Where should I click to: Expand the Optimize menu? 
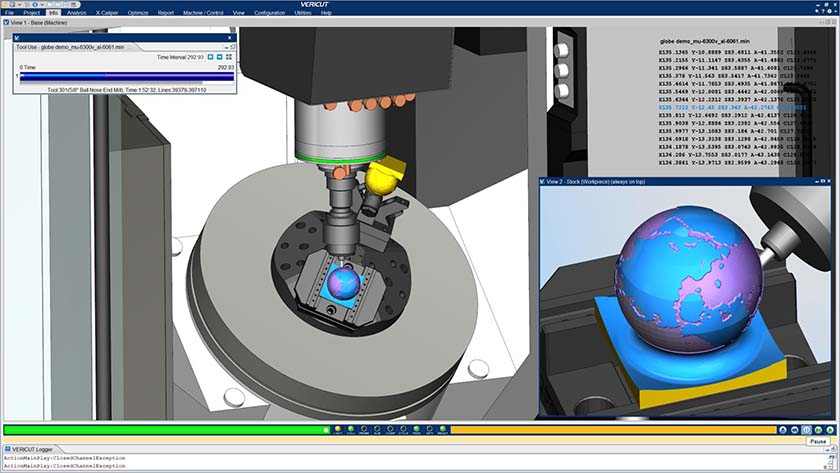(x=138, y=13)
